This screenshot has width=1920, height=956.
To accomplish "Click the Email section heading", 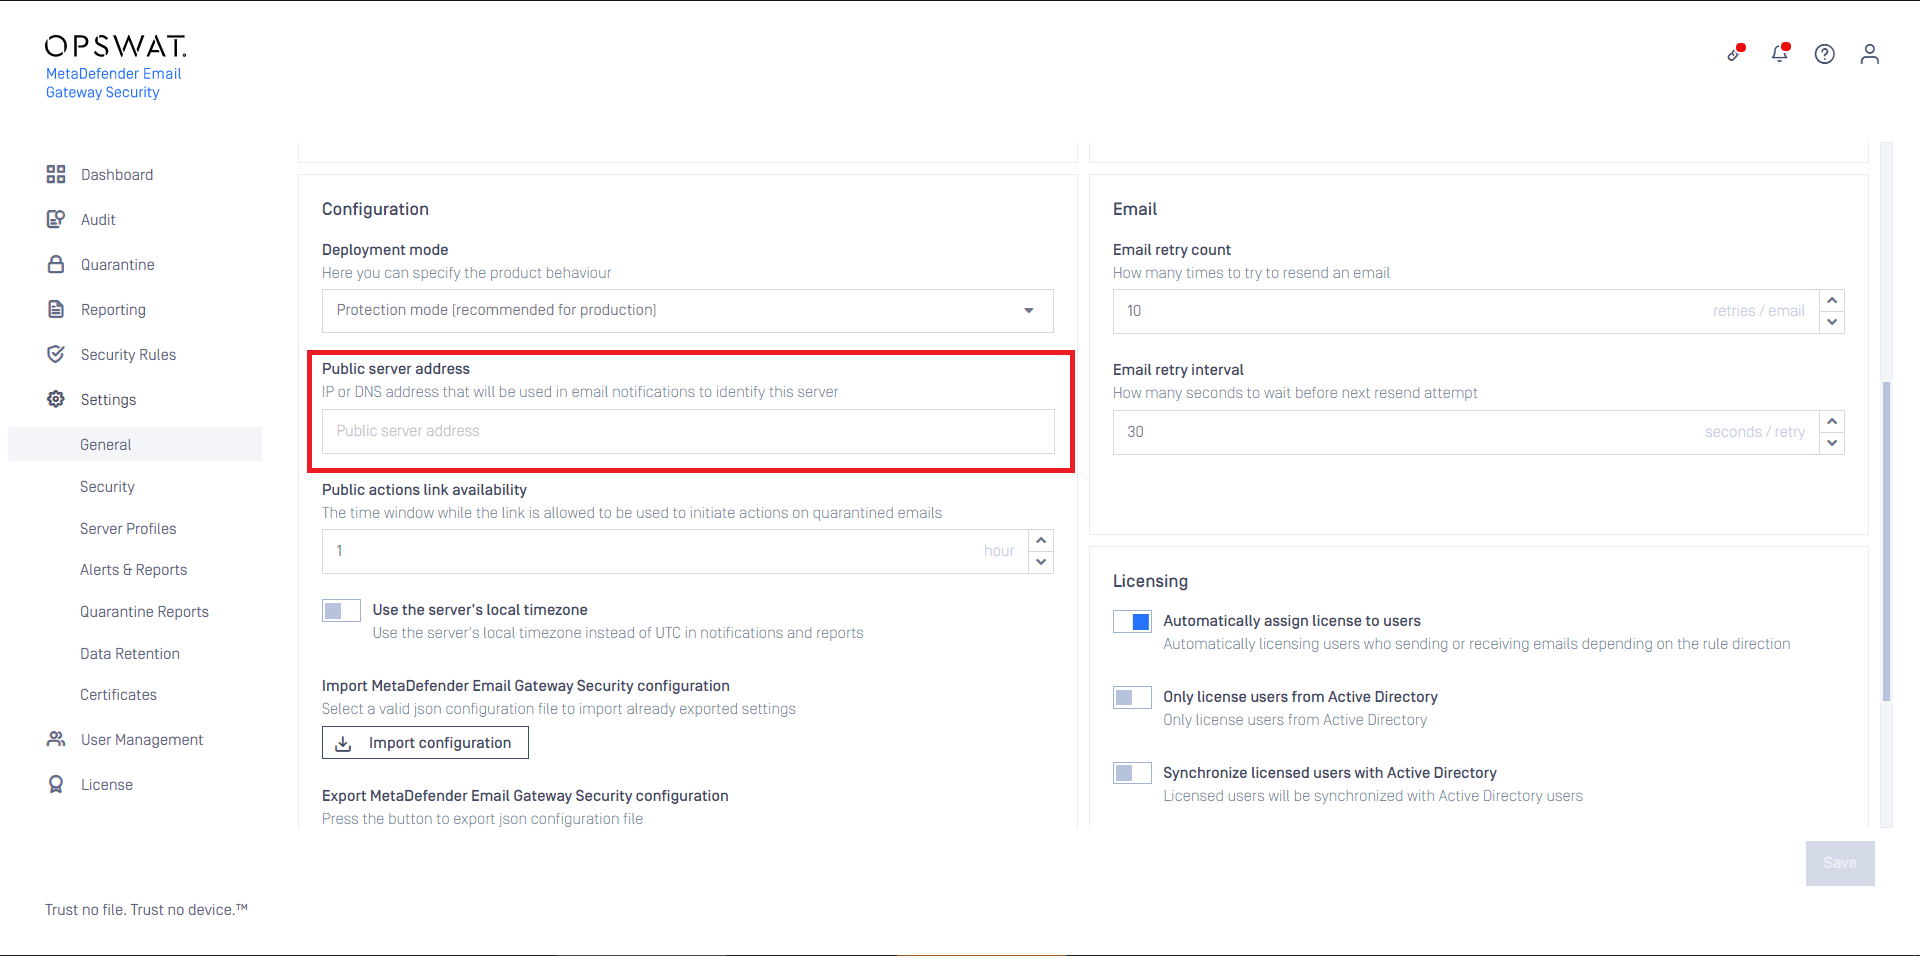I will coord(1135,209).
